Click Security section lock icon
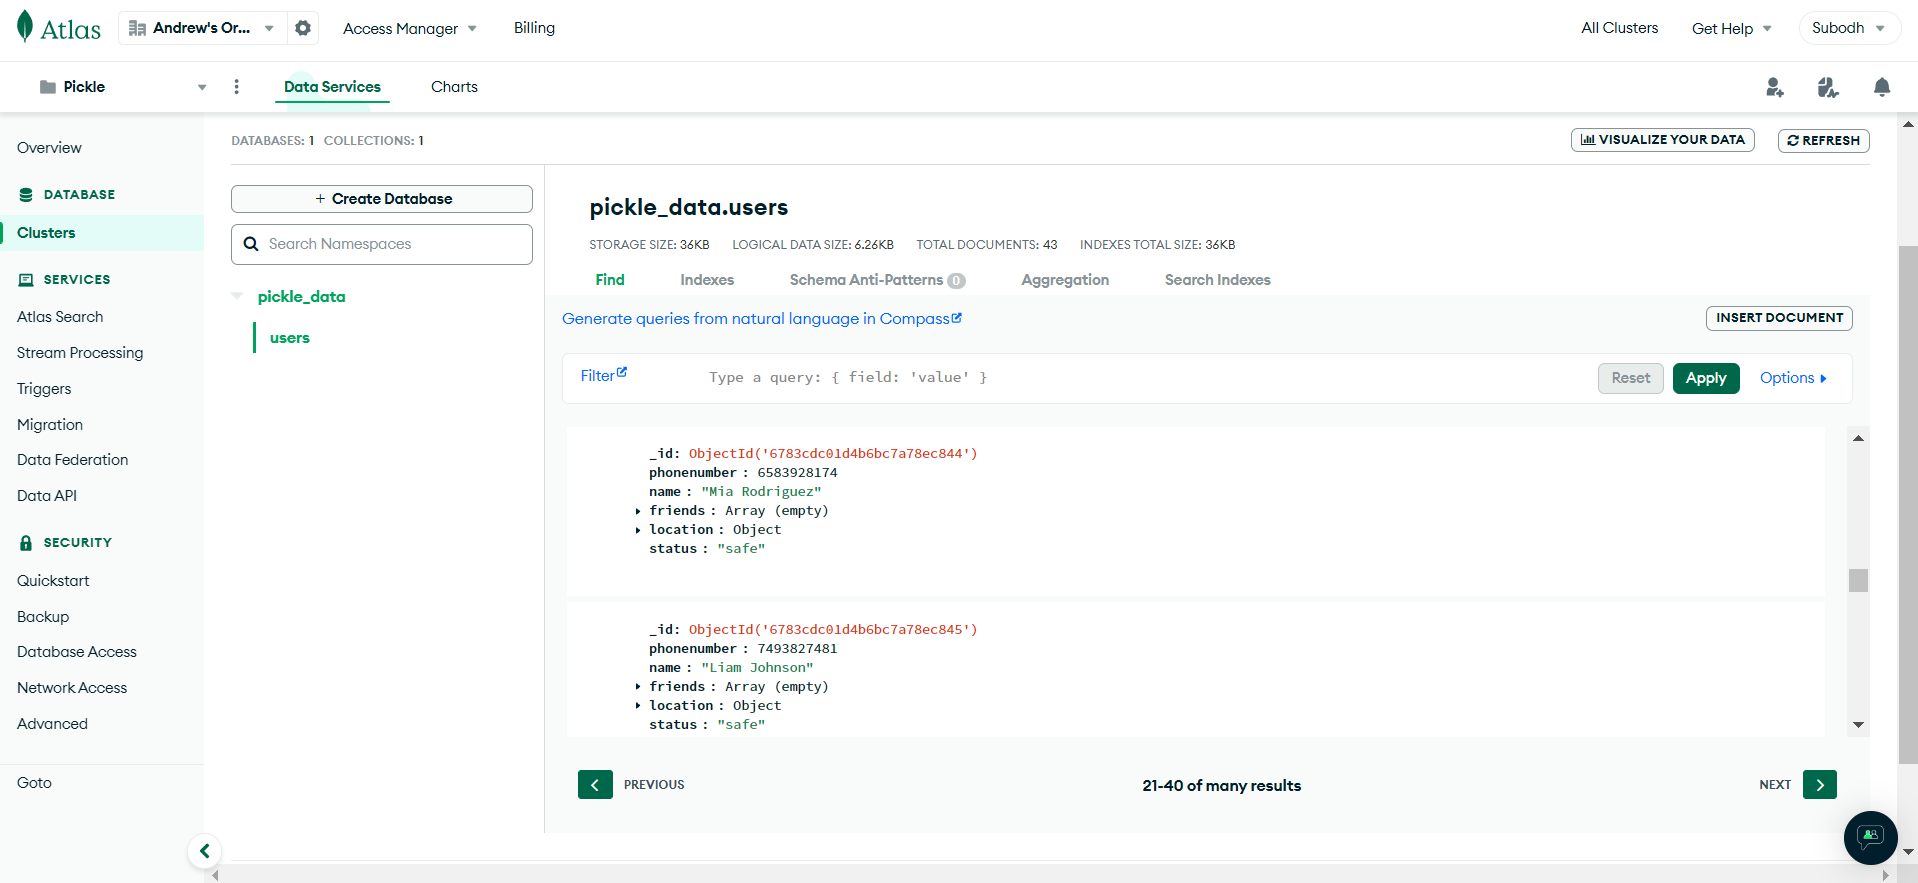This screenshot has width=1918, height=883. pyautogui.click(x=26, y=543)
